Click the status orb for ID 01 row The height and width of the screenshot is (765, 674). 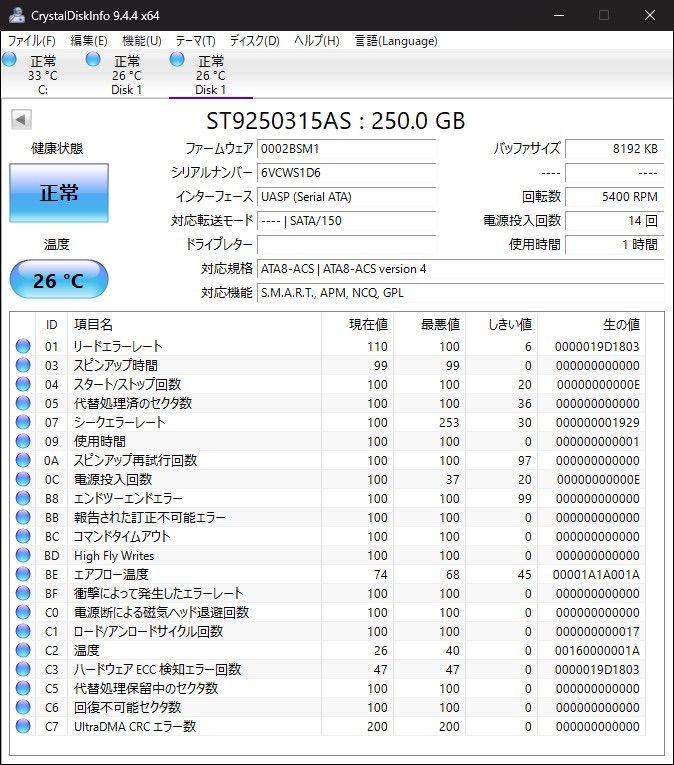click(x=23, y=346)
